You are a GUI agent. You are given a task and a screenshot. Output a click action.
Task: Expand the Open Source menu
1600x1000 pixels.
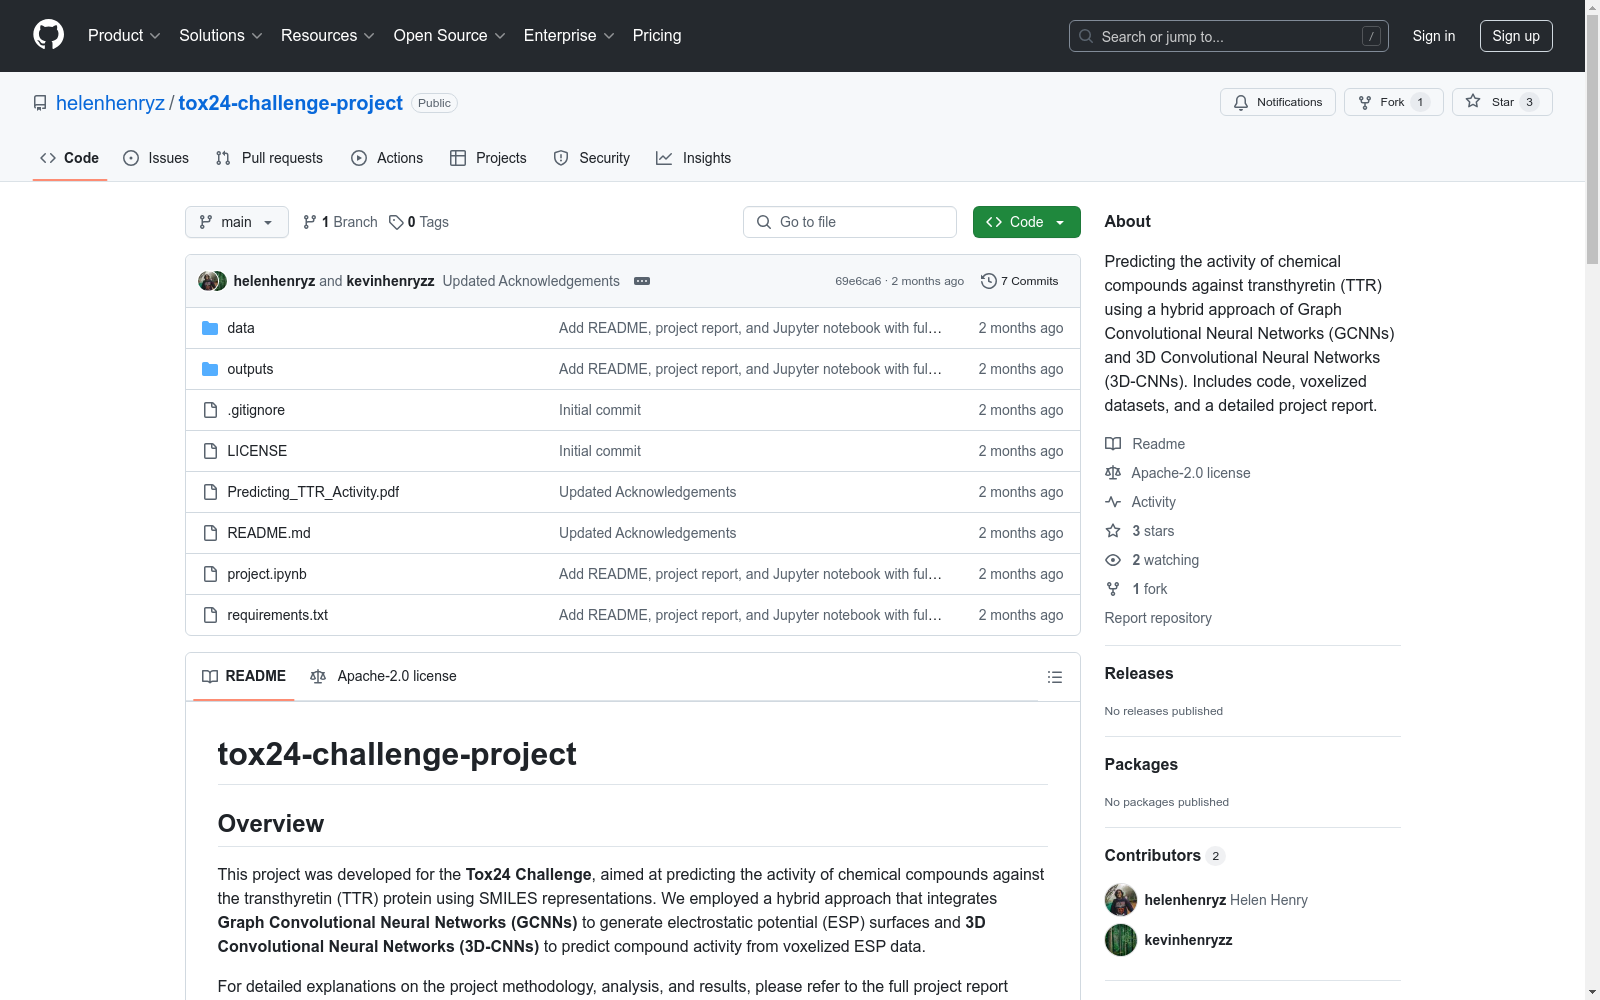pyautogui.click(x=450, y=36)
